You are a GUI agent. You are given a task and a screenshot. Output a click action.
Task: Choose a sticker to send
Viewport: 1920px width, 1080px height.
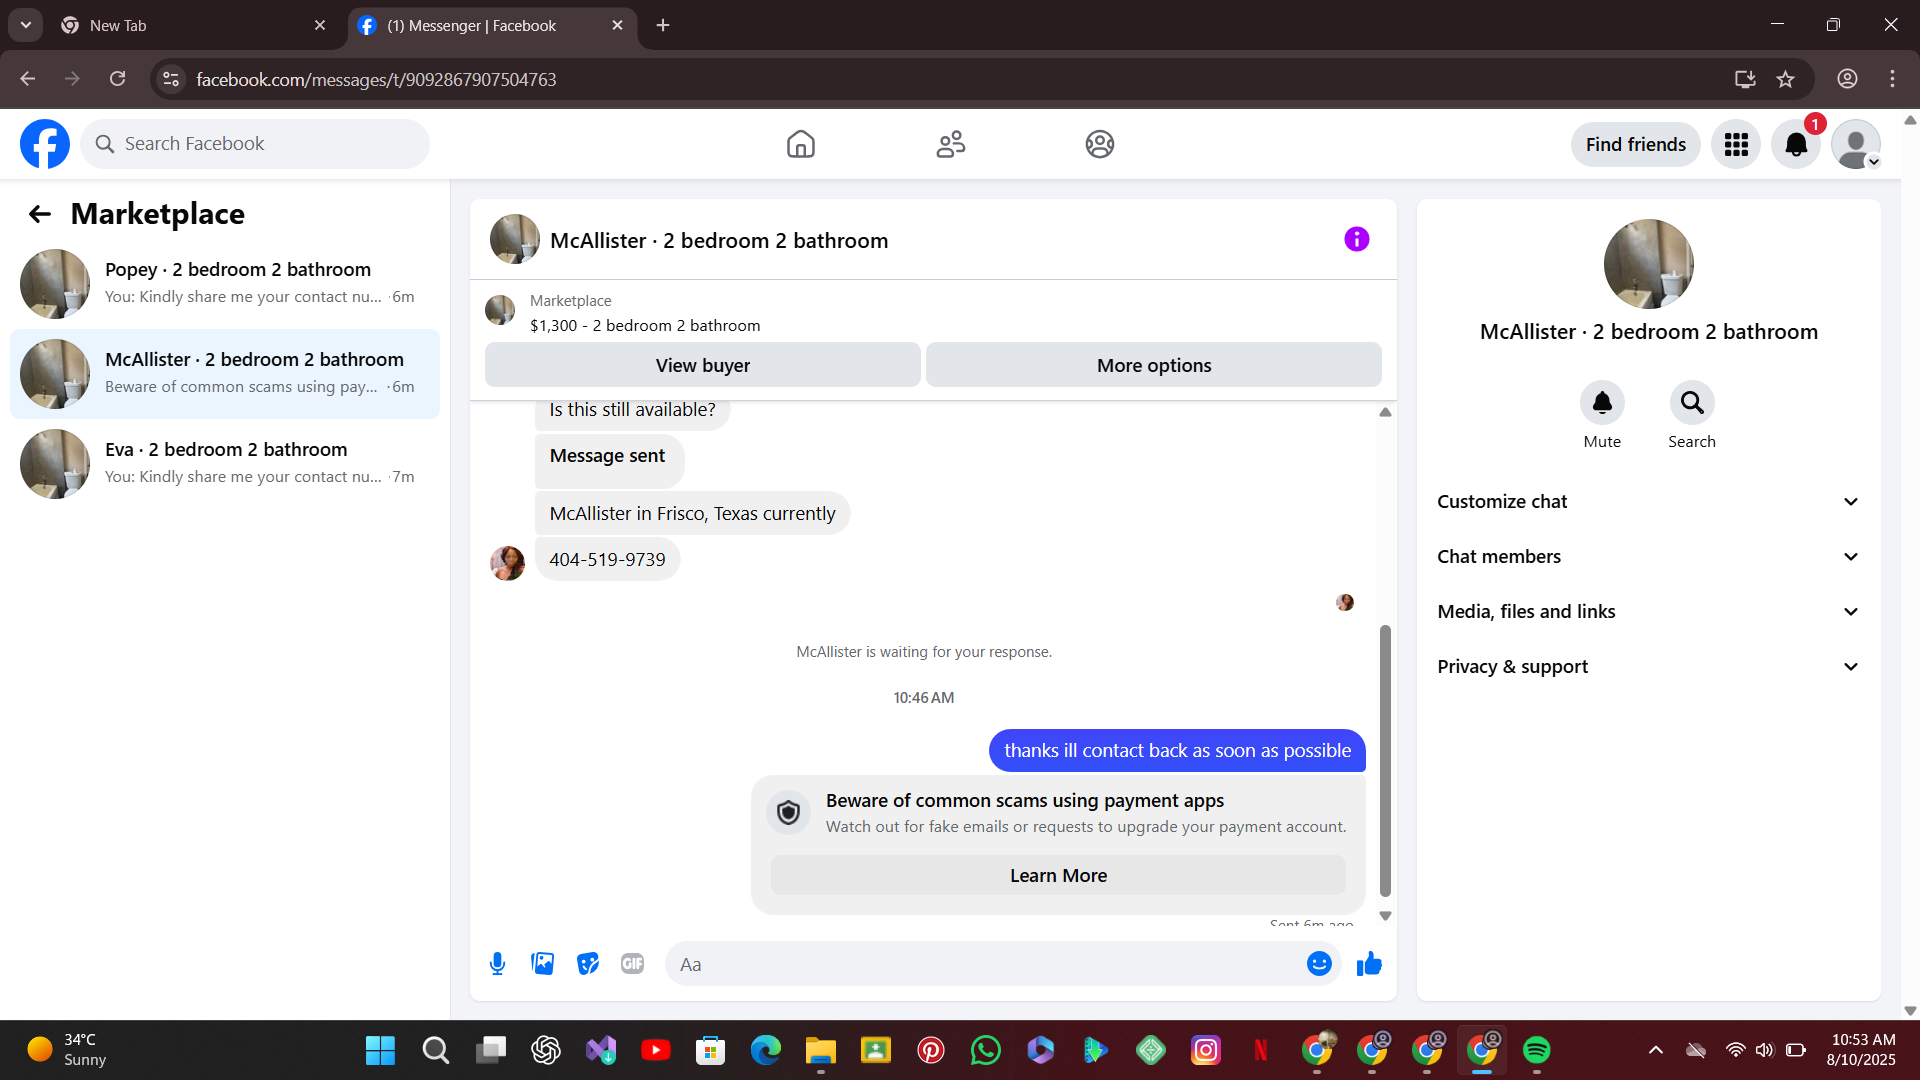click(588, 964)
